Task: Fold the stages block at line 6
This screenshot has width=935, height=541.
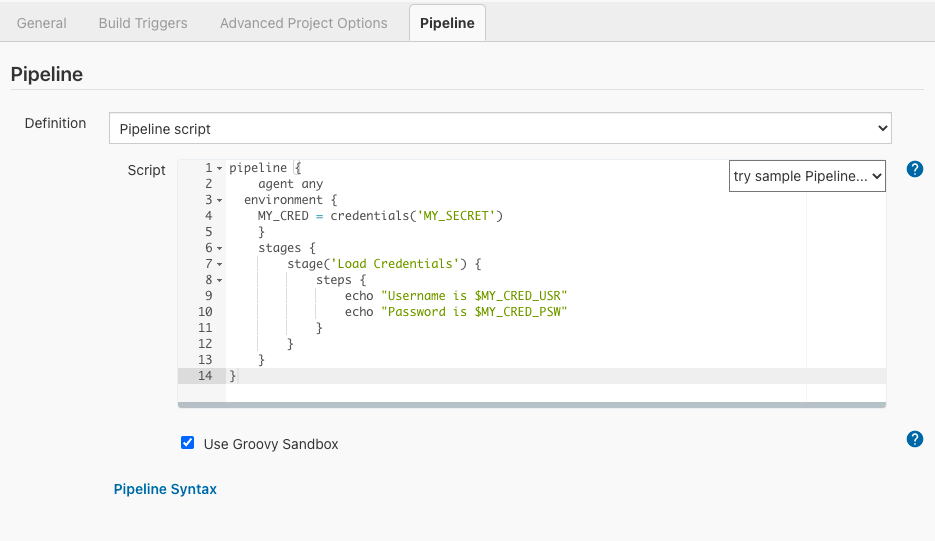Action: (x=220, y=248)
